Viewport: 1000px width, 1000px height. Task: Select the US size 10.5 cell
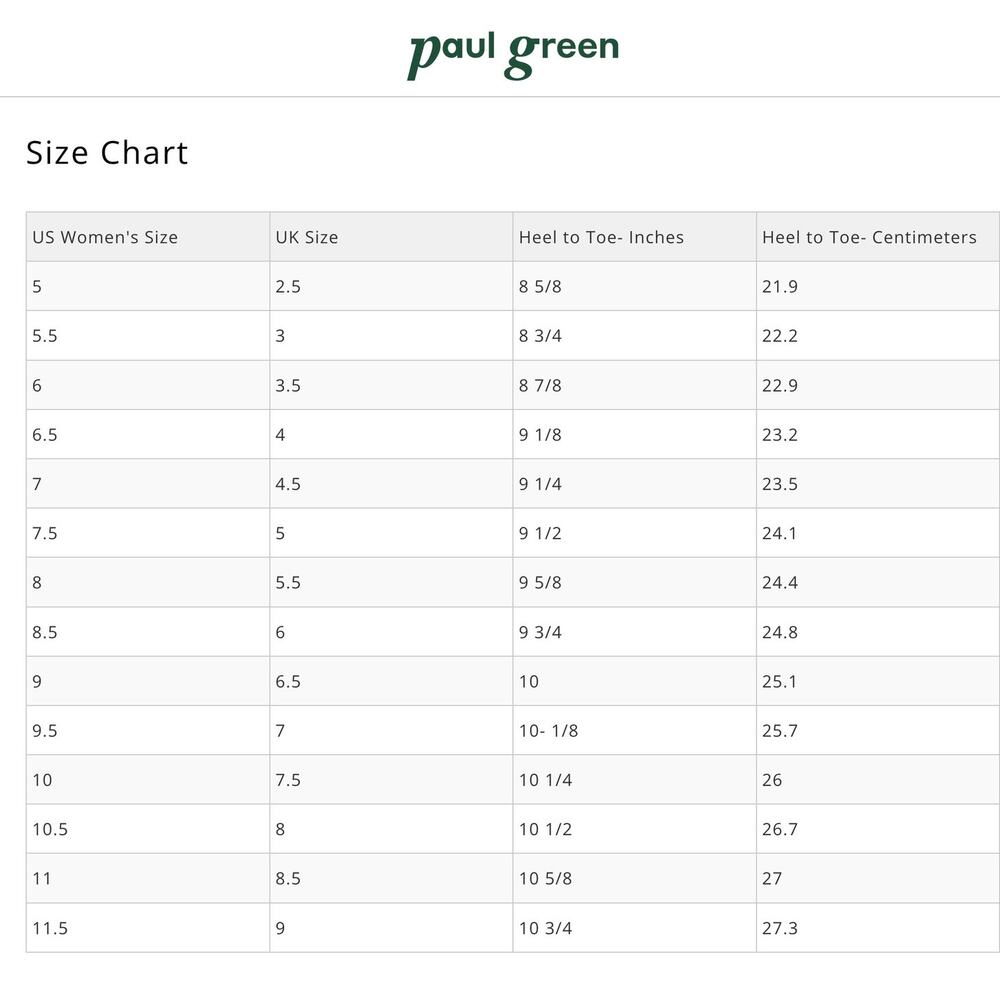point(148,829)
